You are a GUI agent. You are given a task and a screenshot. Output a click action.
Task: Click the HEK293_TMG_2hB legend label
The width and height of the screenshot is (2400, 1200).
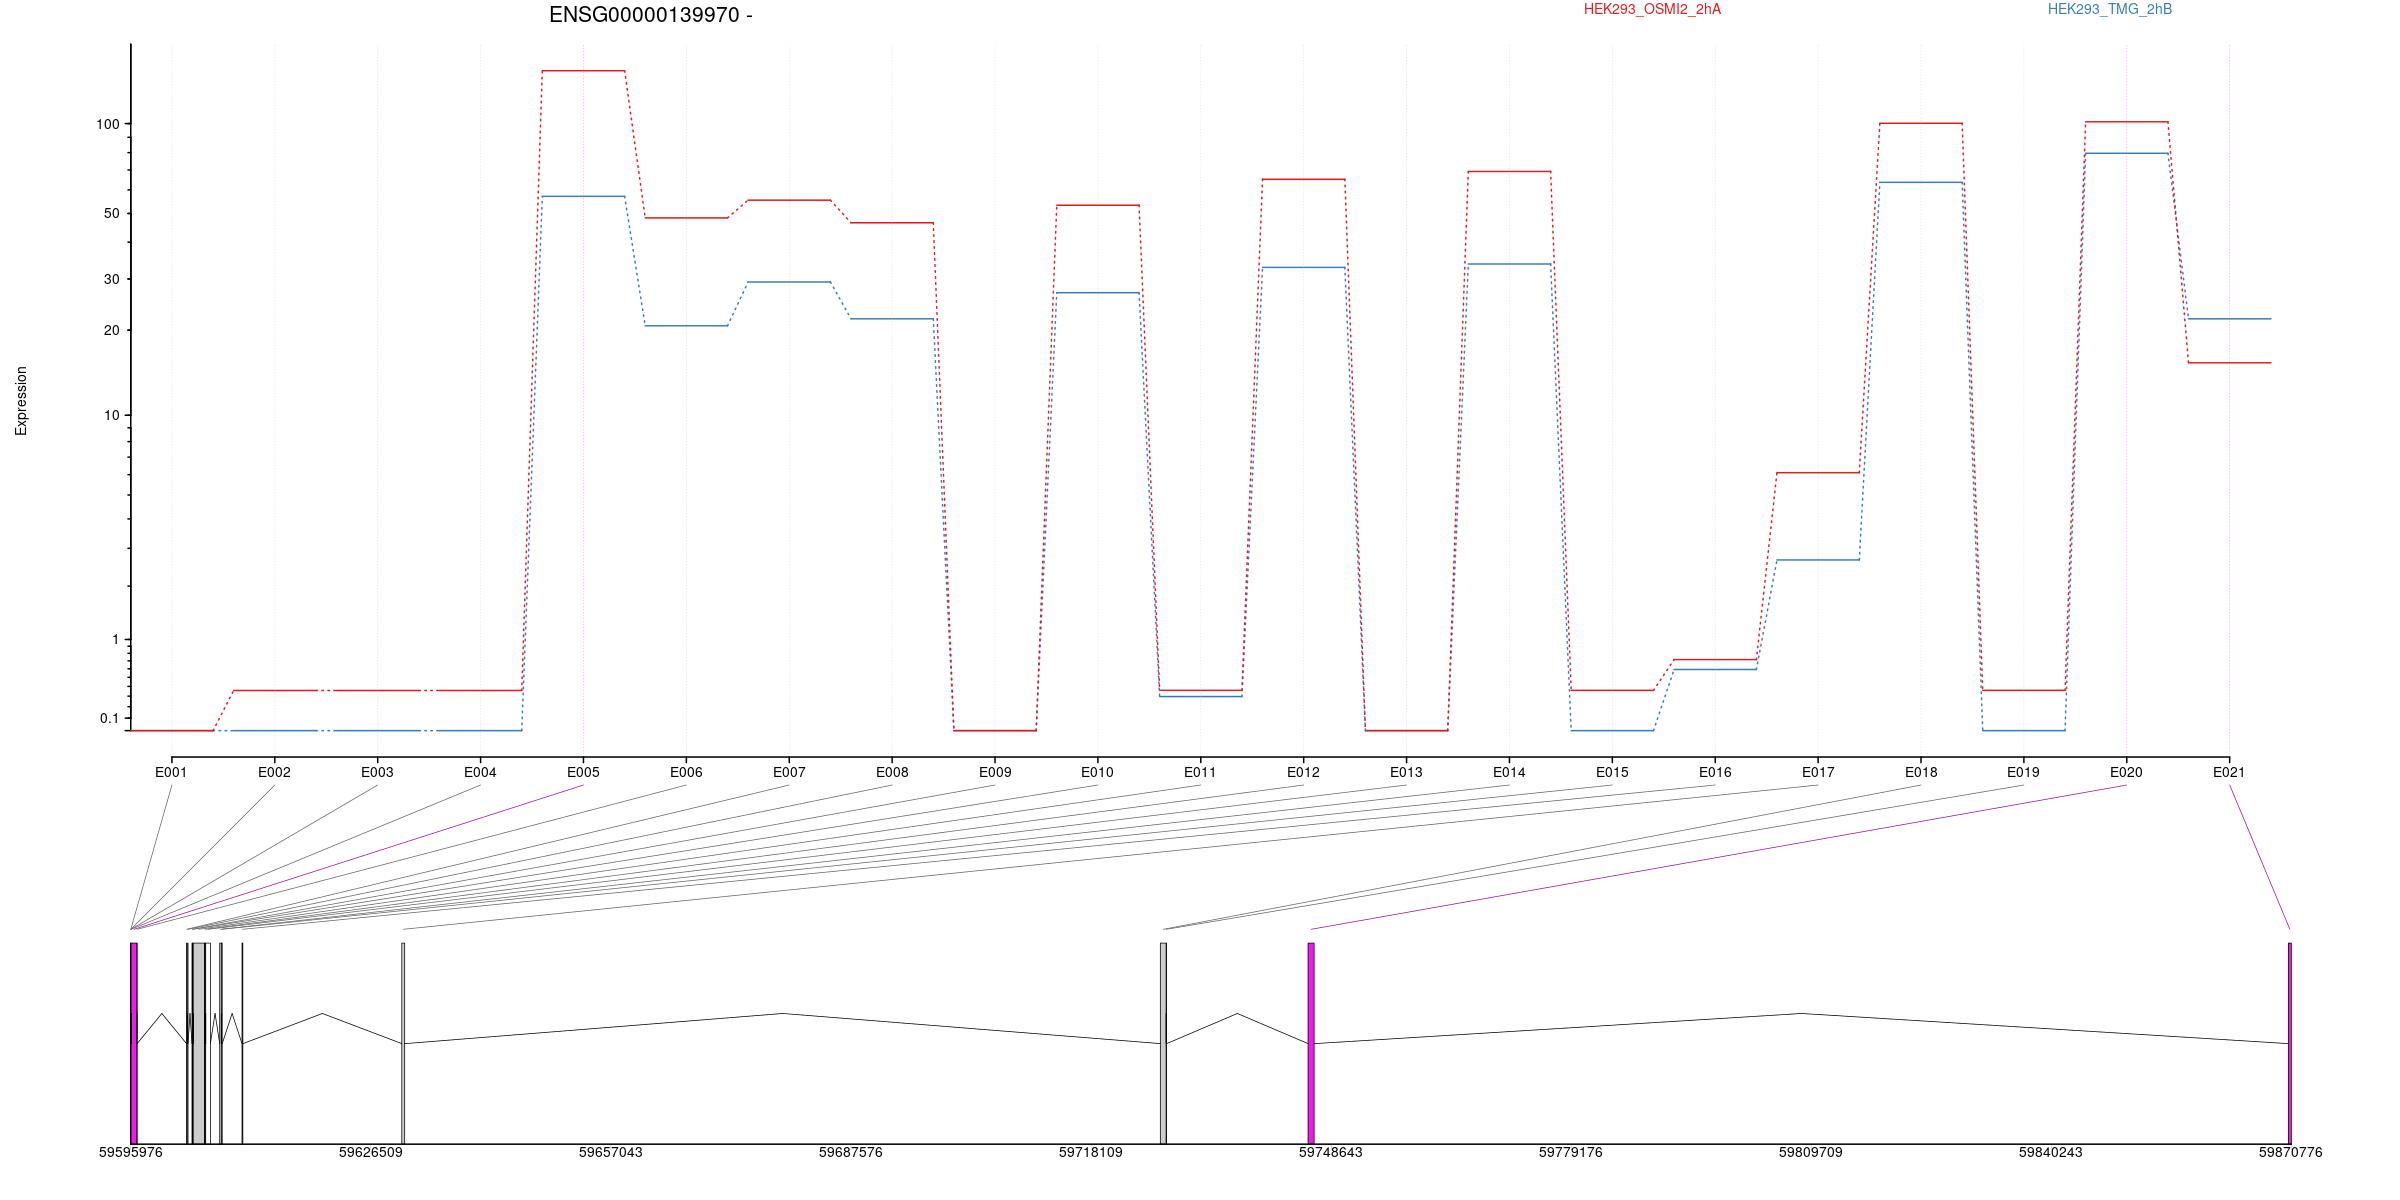click(x=2110, y=9)
